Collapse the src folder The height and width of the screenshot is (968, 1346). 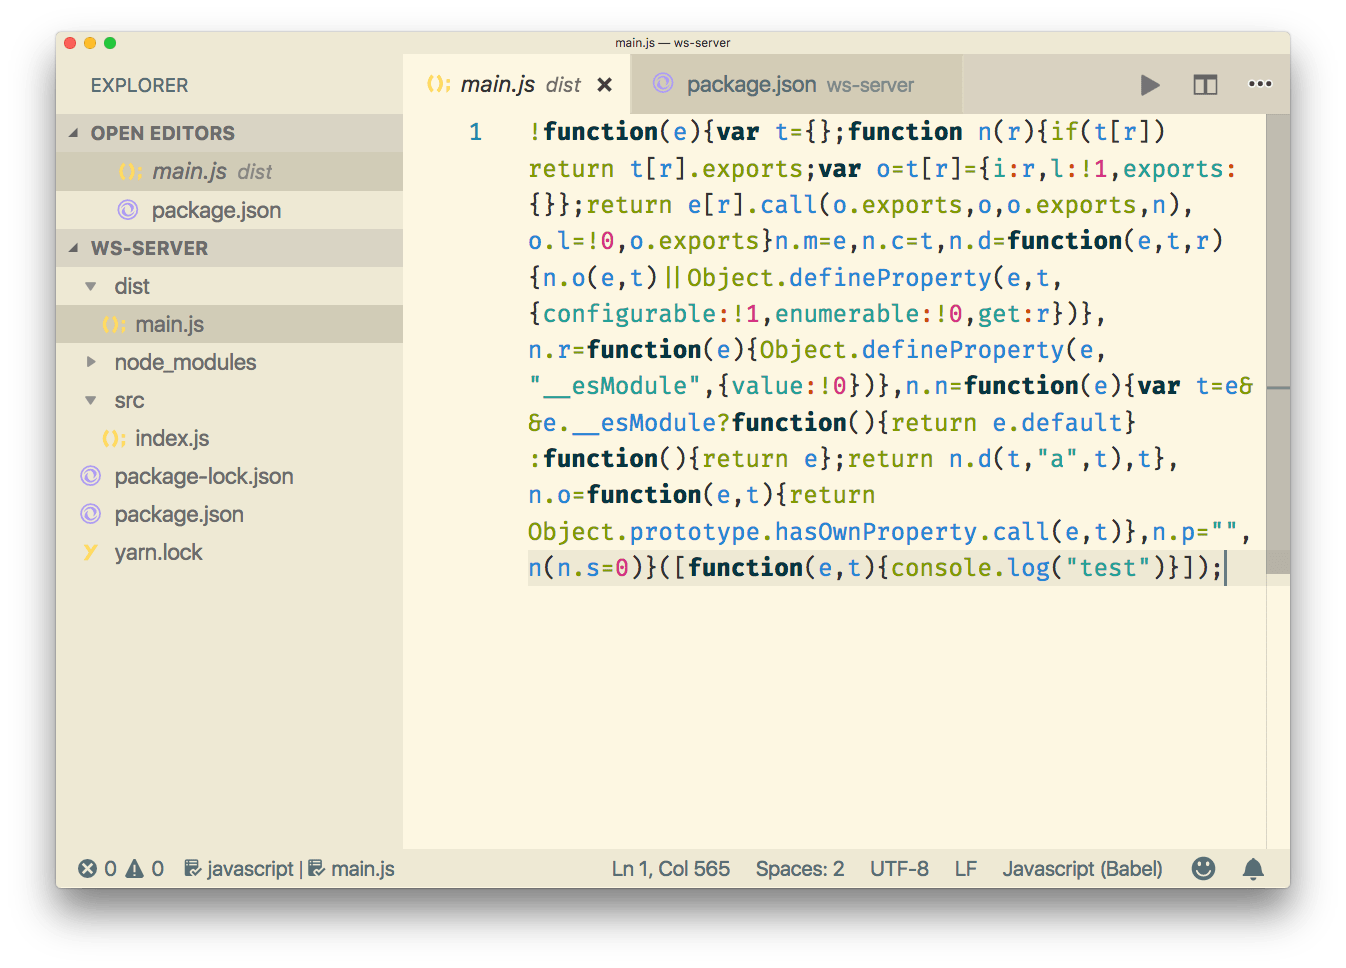(91, 401)
